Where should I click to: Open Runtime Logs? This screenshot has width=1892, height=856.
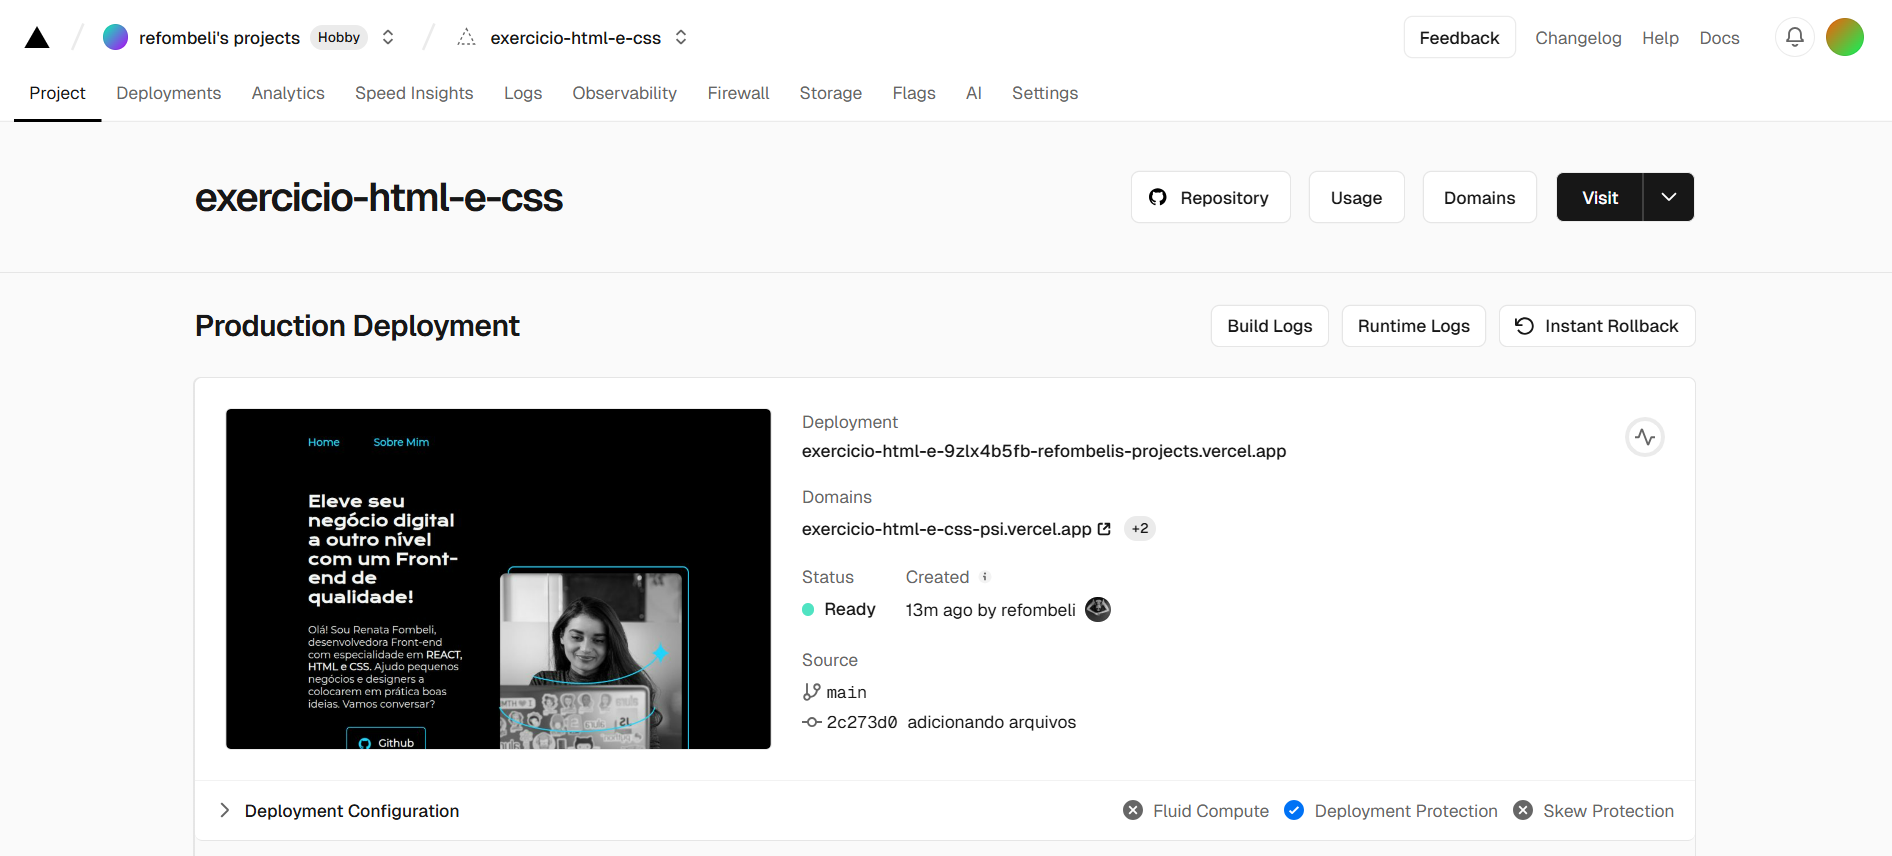(x=1413, y=326)
